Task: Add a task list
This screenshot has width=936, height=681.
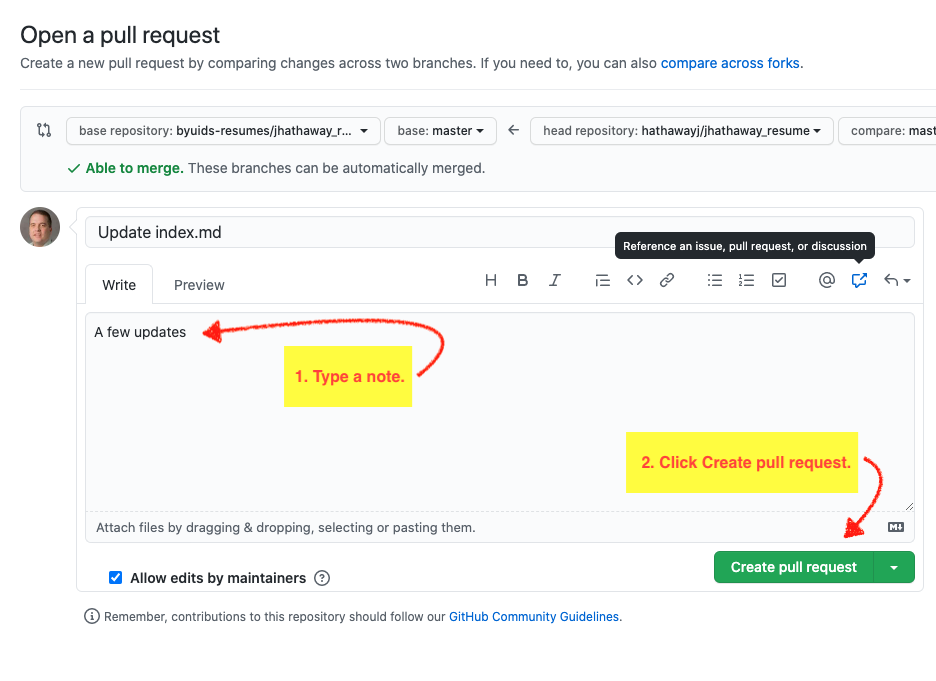Action: [779, 281]
